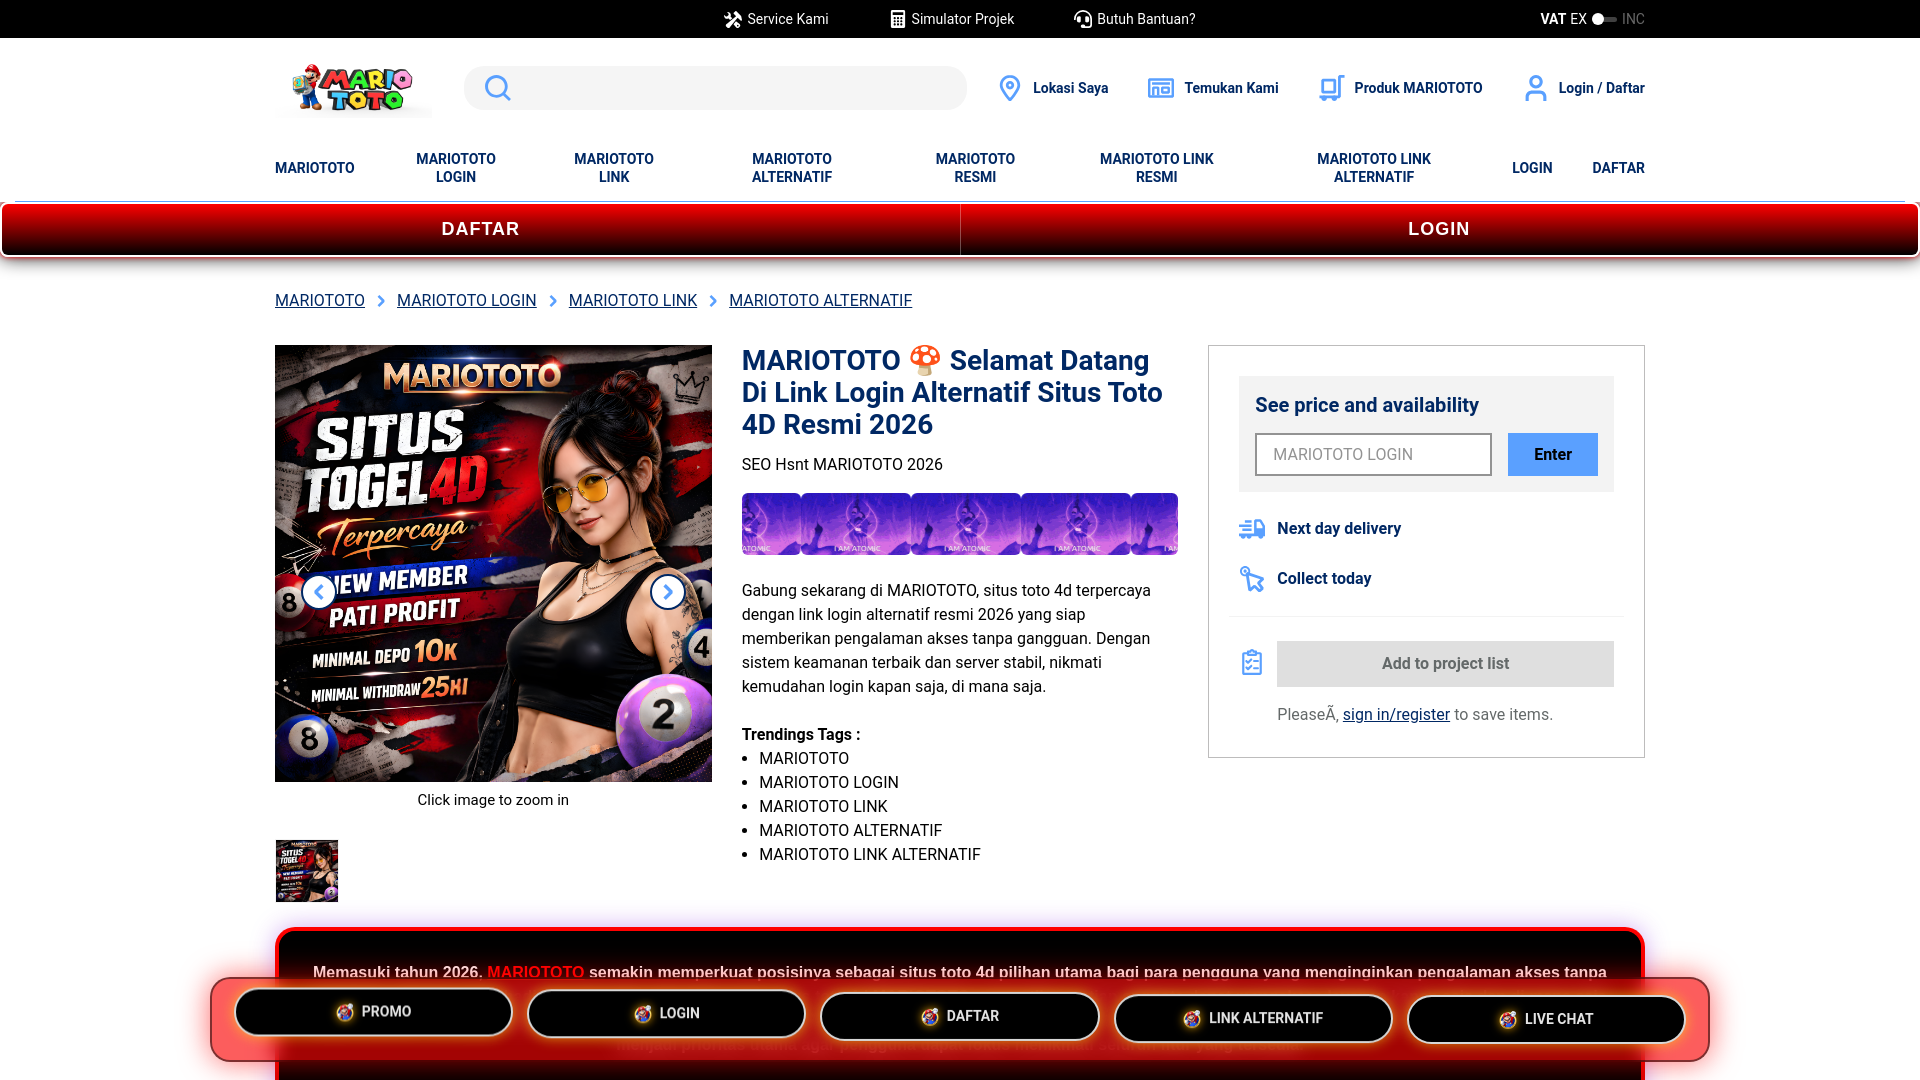
Task: Click the red LOGIN banner button
Action: tap(1439, 229)
